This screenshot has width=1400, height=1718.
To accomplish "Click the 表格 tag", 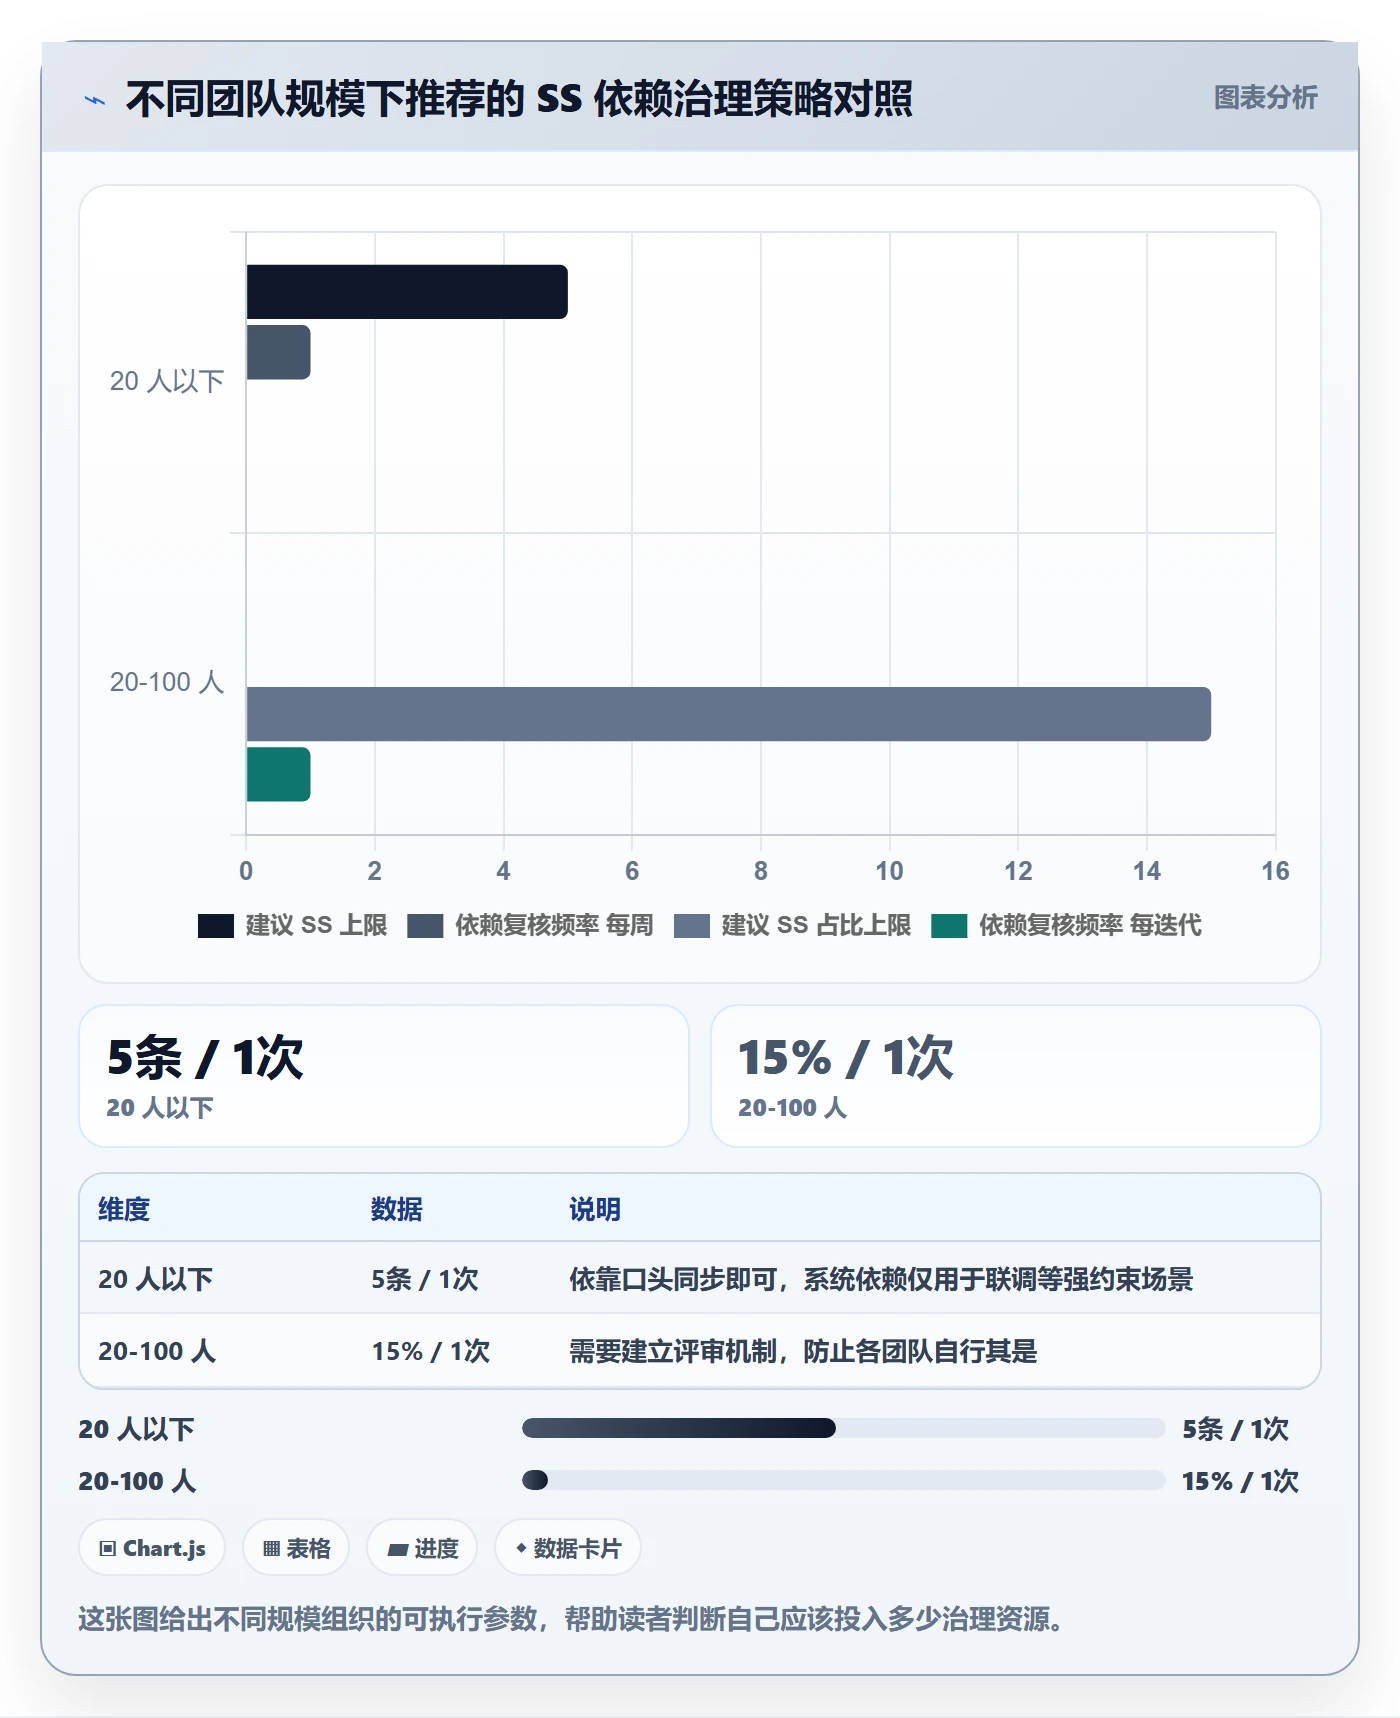I will click(x=296, y=1548).
